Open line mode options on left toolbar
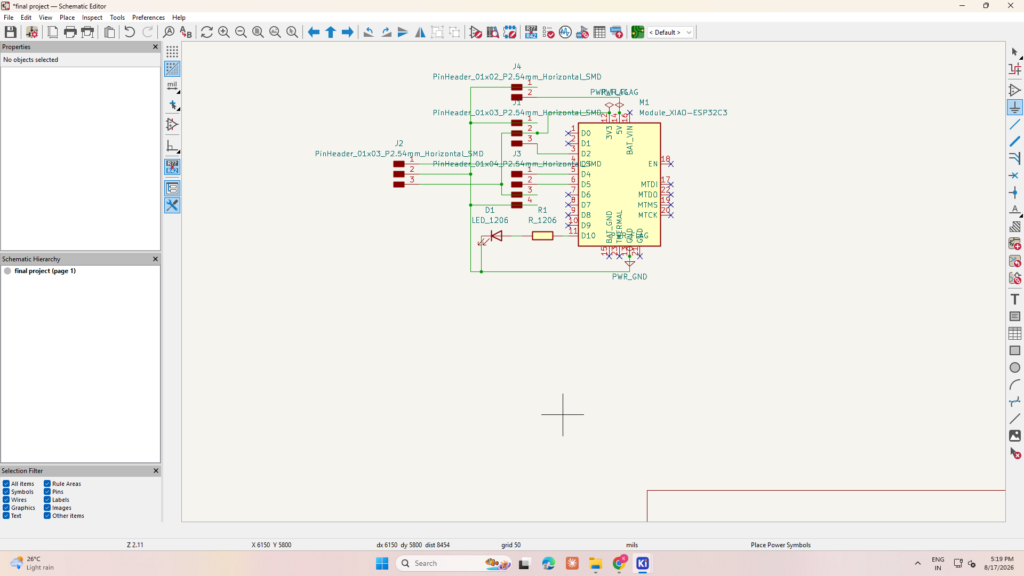The height and width of the screenshot is (576, 1024). 172,146
